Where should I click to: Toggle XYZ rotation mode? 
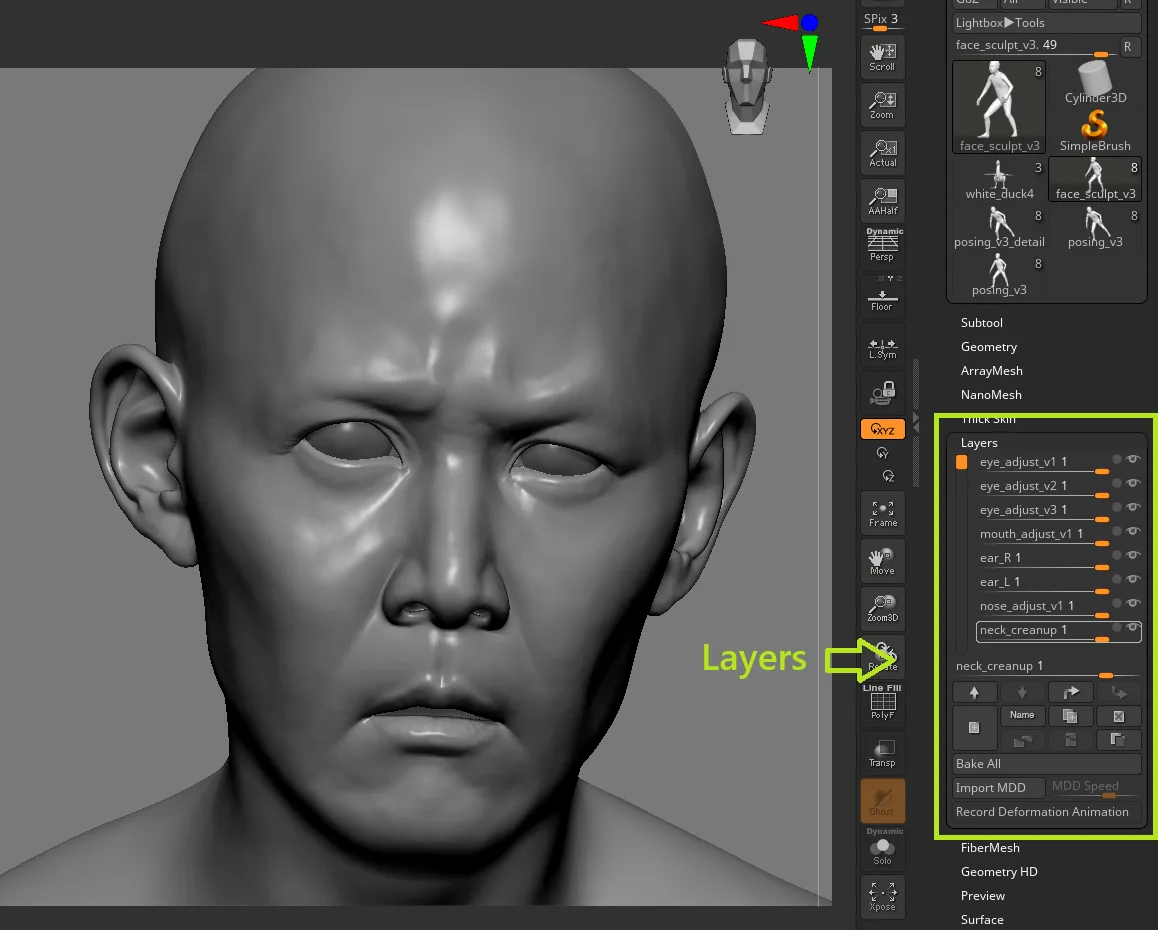click(x=883, y=429)
